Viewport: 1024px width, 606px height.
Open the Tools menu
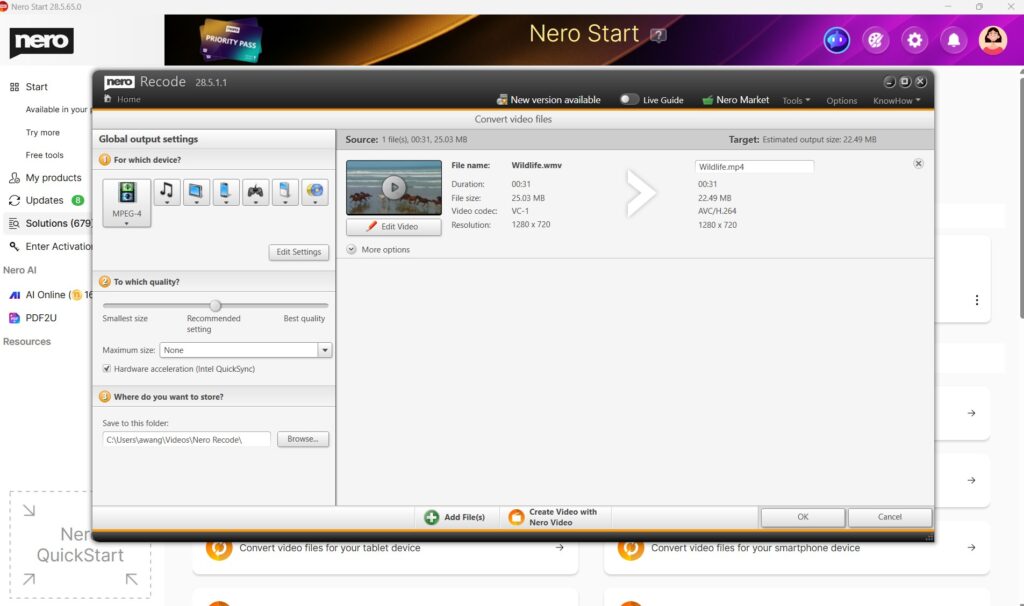click(x=795, y=101)
